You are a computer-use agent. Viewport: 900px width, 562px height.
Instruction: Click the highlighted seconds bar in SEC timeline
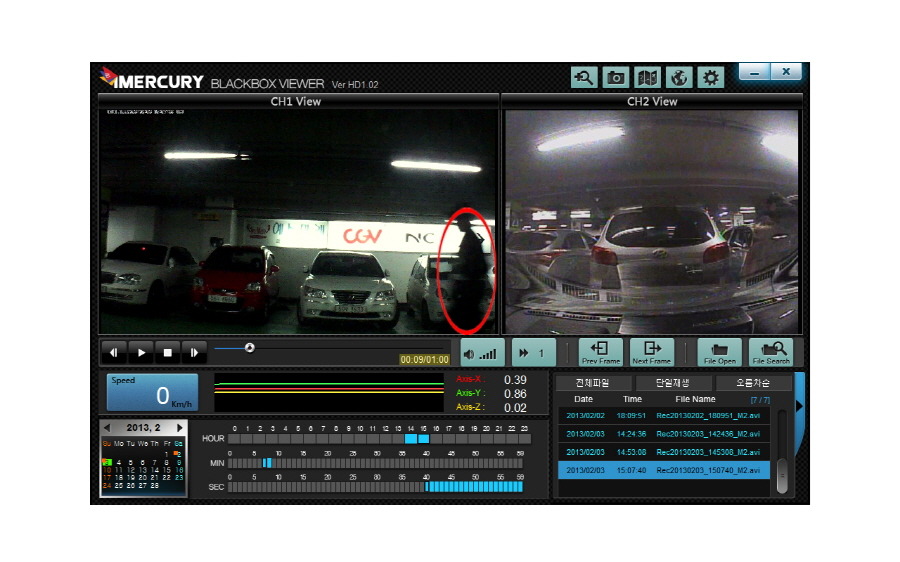pyautogui.click(x=474, y=487)
